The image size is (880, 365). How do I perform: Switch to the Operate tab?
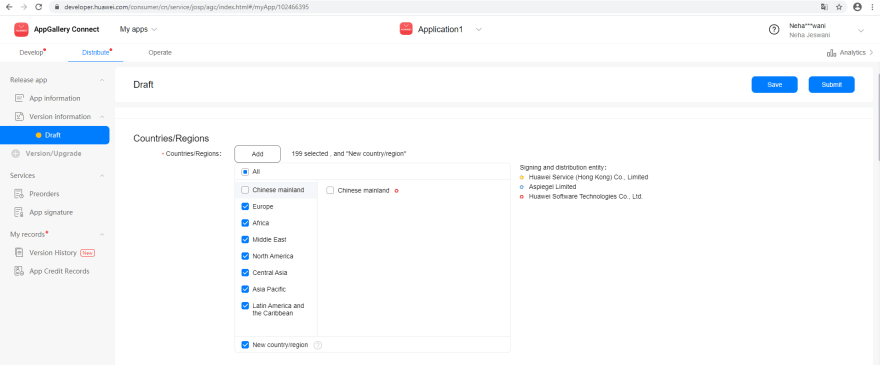[x=160, y=53]
